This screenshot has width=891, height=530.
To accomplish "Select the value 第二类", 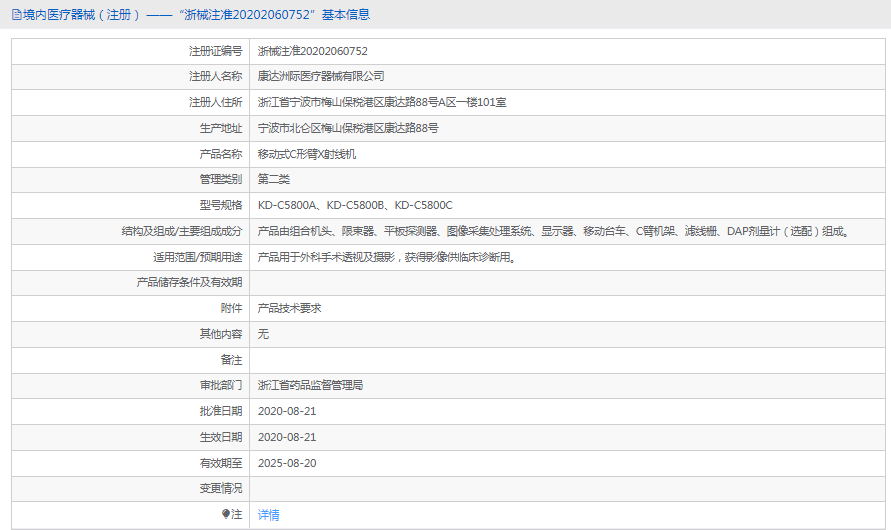I will pos(274,180).
